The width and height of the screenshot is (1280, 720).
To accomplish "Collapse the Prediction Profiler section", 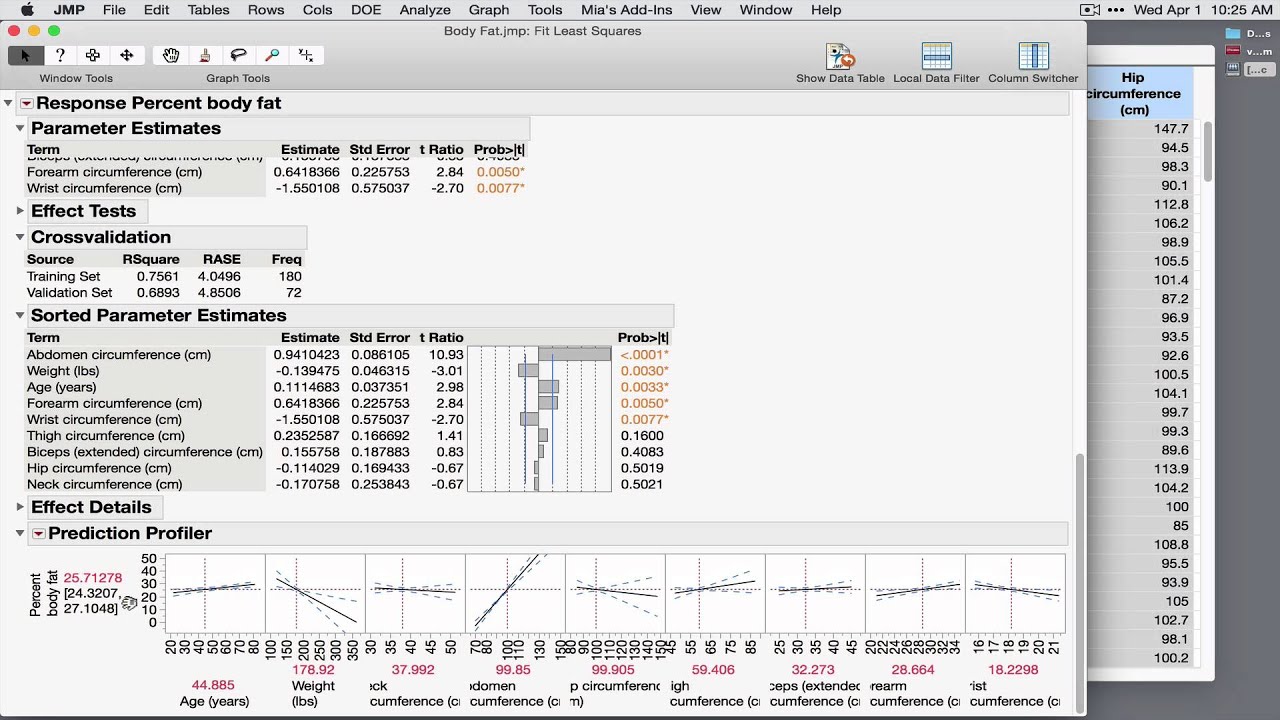I will pyautogui.click(x=20, y=533).
